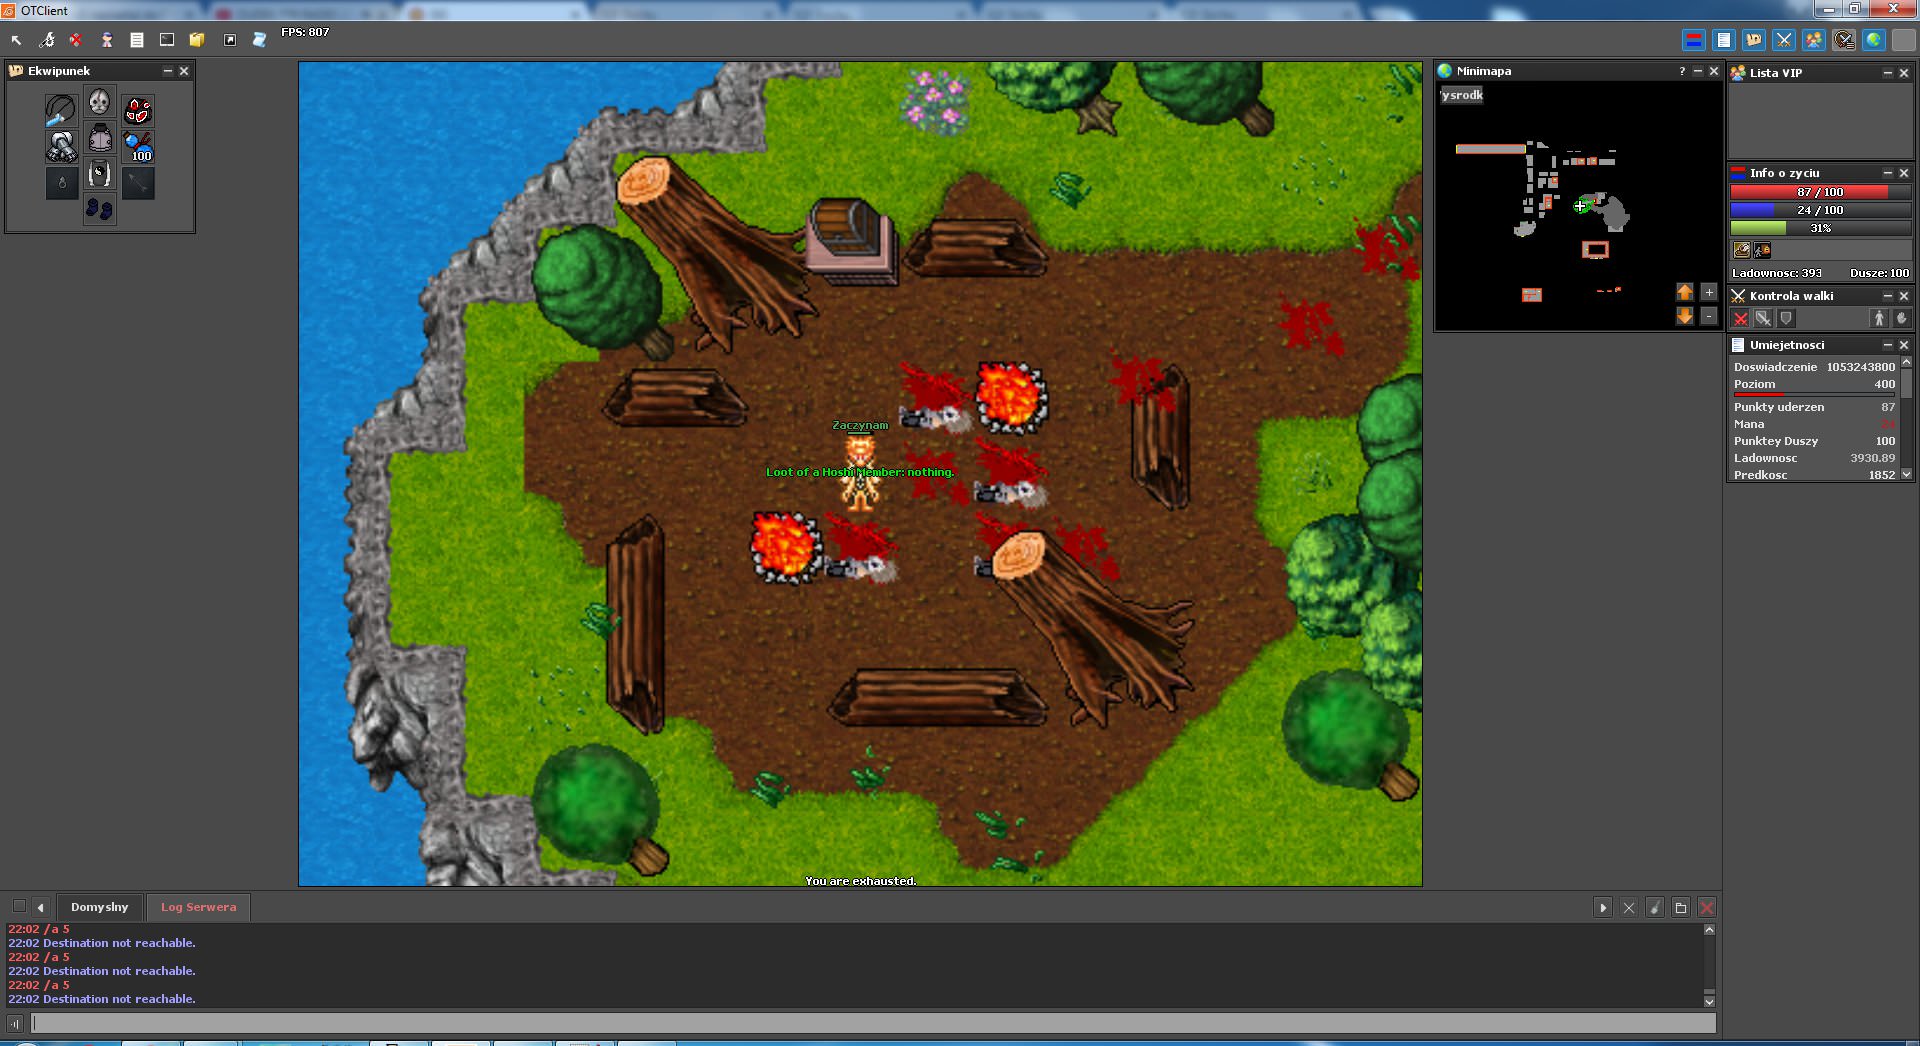This screenshot has width=1920, height=1046.
Task: Open the blue scroll icon in toolbar
Action: click(259, 40)
